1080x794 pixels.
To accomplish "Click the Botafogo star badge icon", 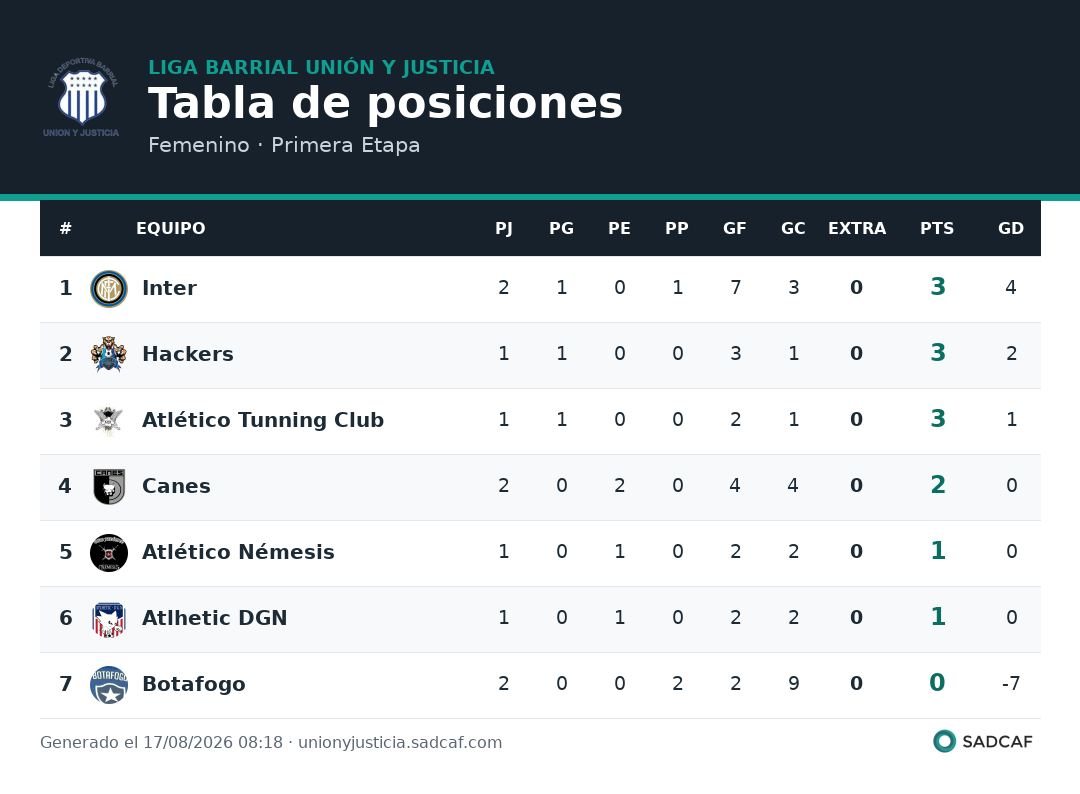I will (109, 685).
